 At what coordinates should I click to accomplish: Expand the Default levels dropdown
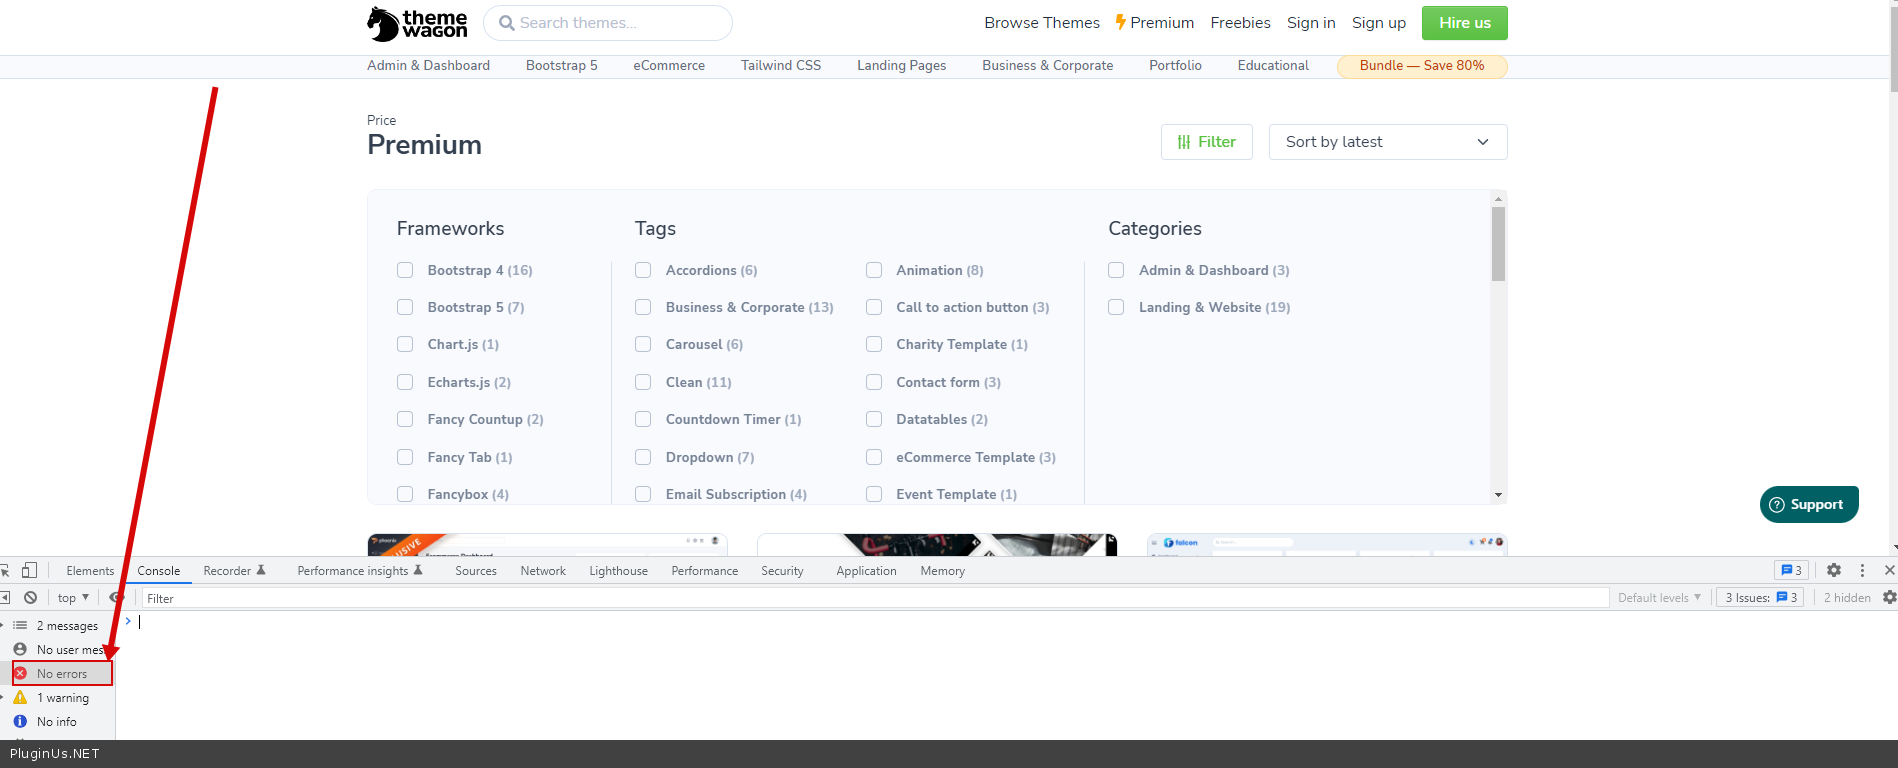coord(1658,598)
